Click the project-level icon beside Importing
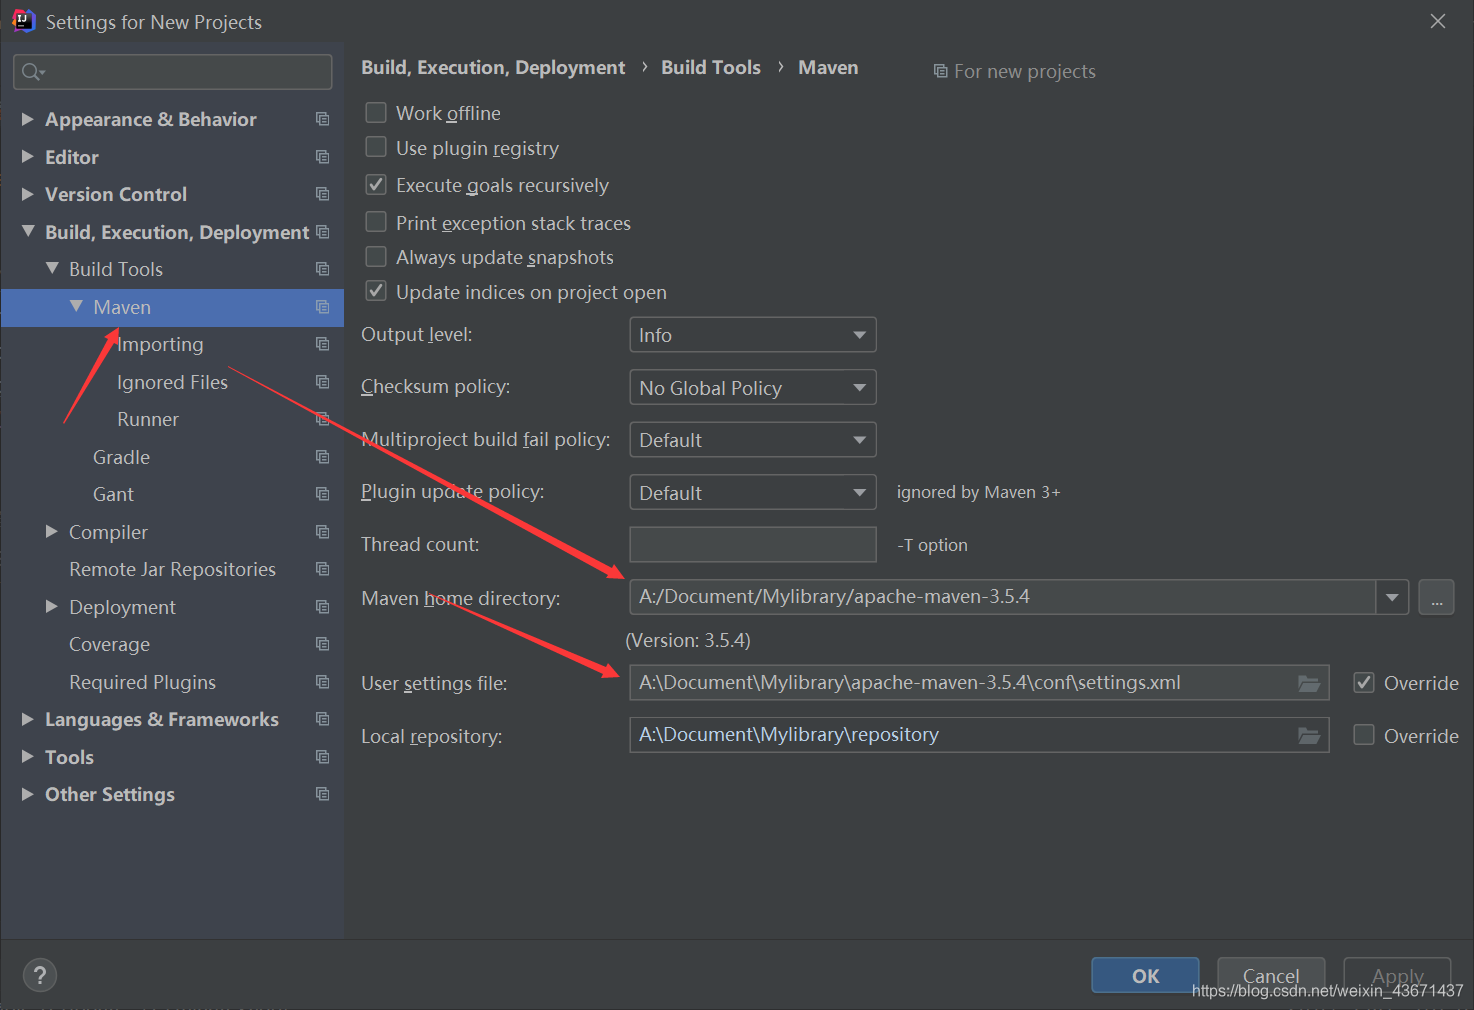 point(322,344)
